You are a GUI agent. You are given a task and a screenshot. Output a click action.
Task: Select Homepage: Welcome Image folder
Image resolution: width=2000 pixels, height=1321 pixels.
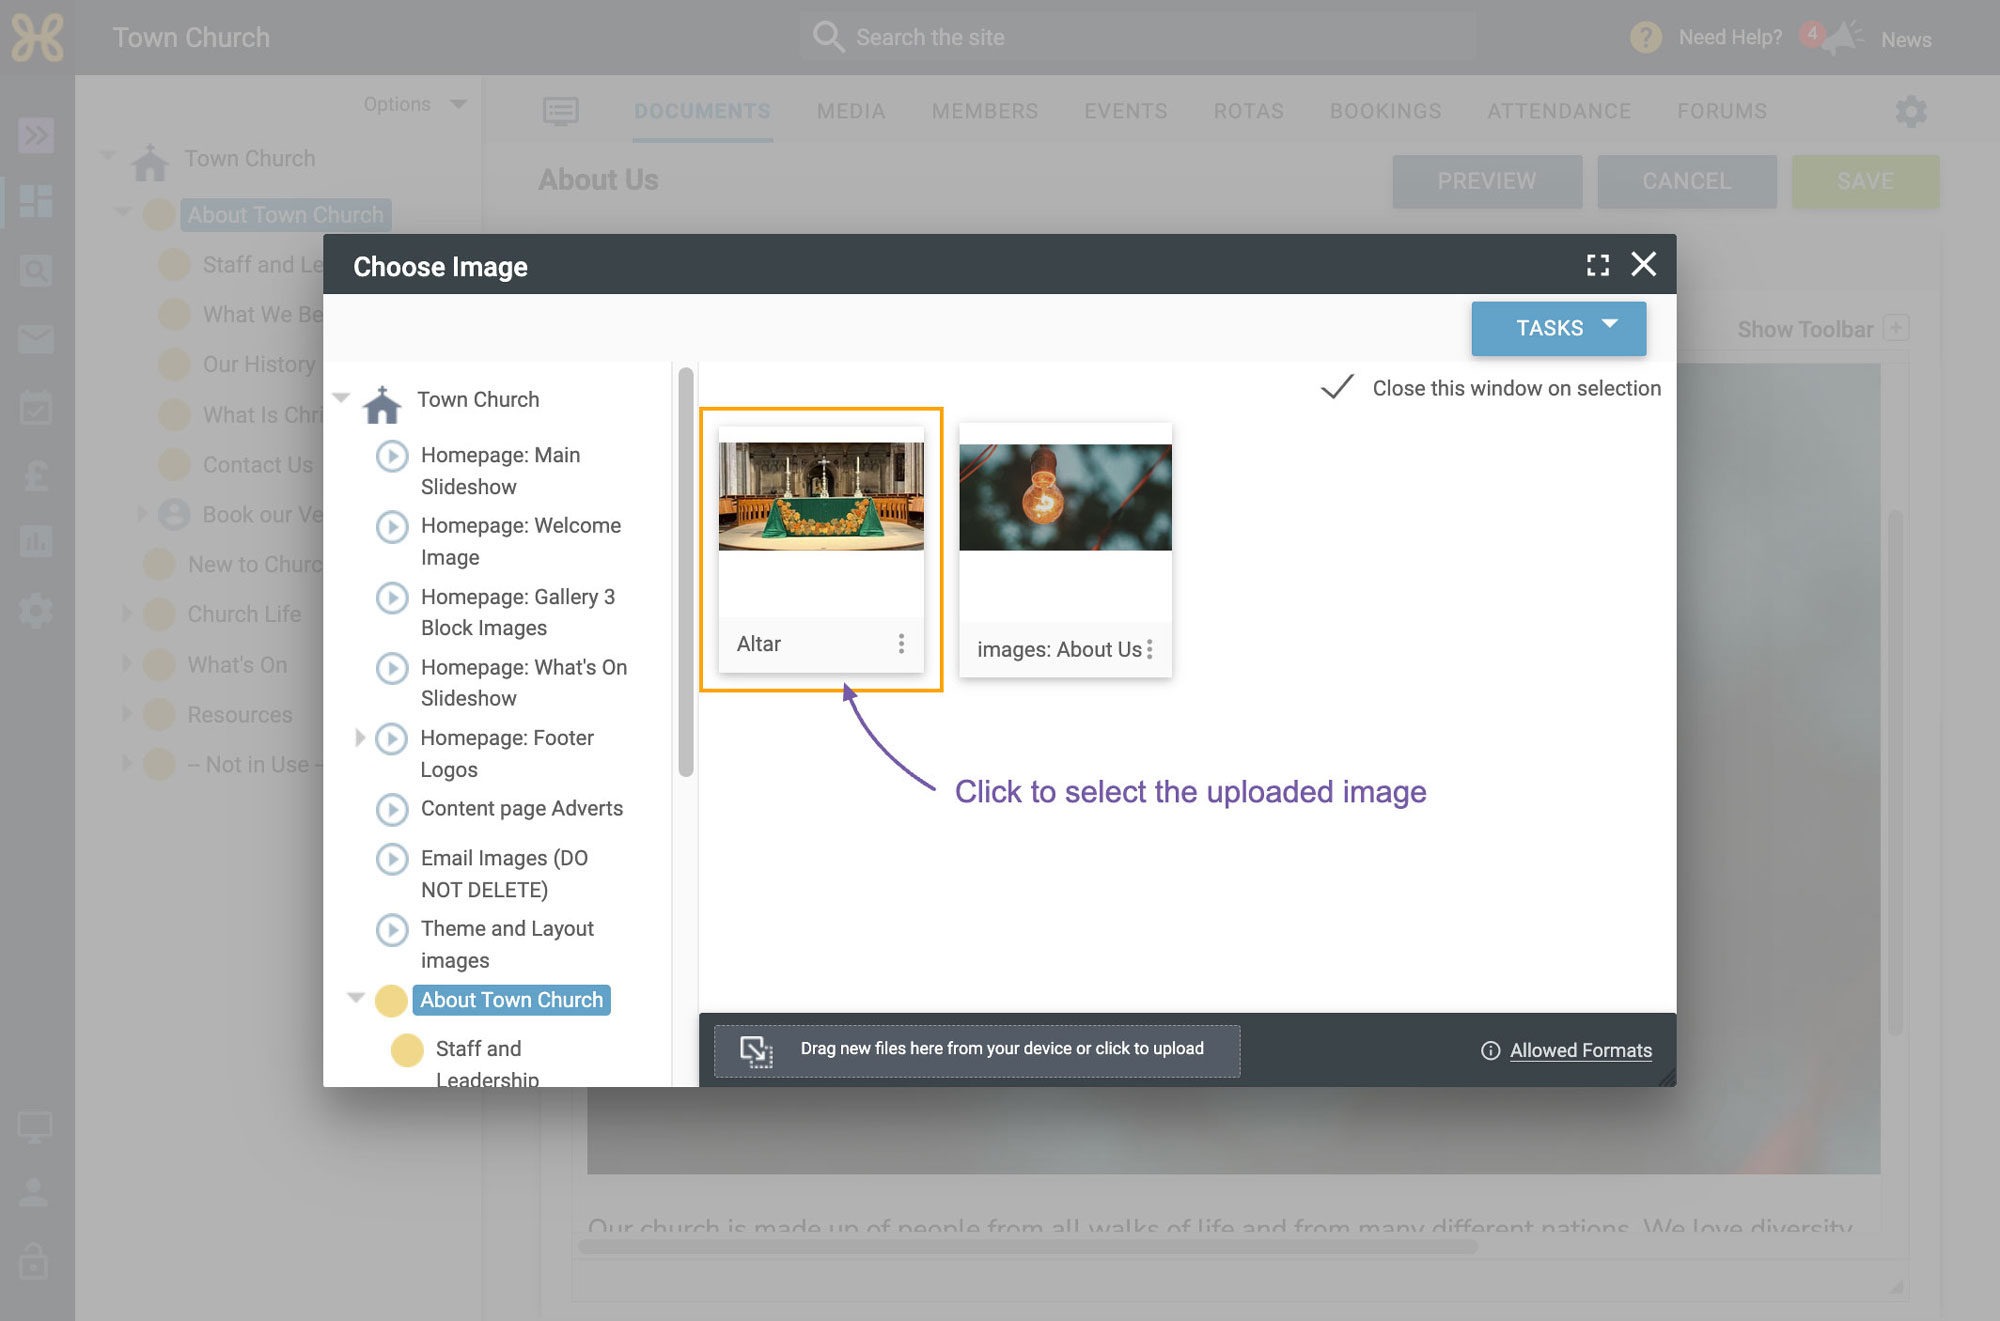[x=520, y=541]
